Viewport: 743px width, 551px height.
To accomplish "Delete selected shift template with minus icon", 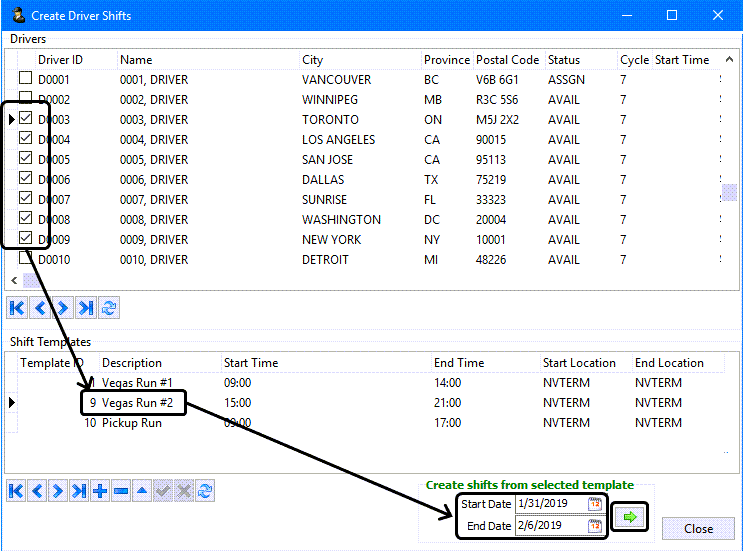I will click(121, 491).
